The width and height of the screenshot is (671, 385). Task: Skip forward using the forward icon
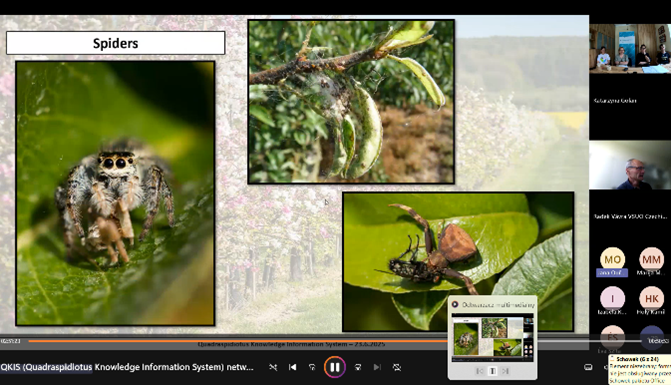pos(358,367)
